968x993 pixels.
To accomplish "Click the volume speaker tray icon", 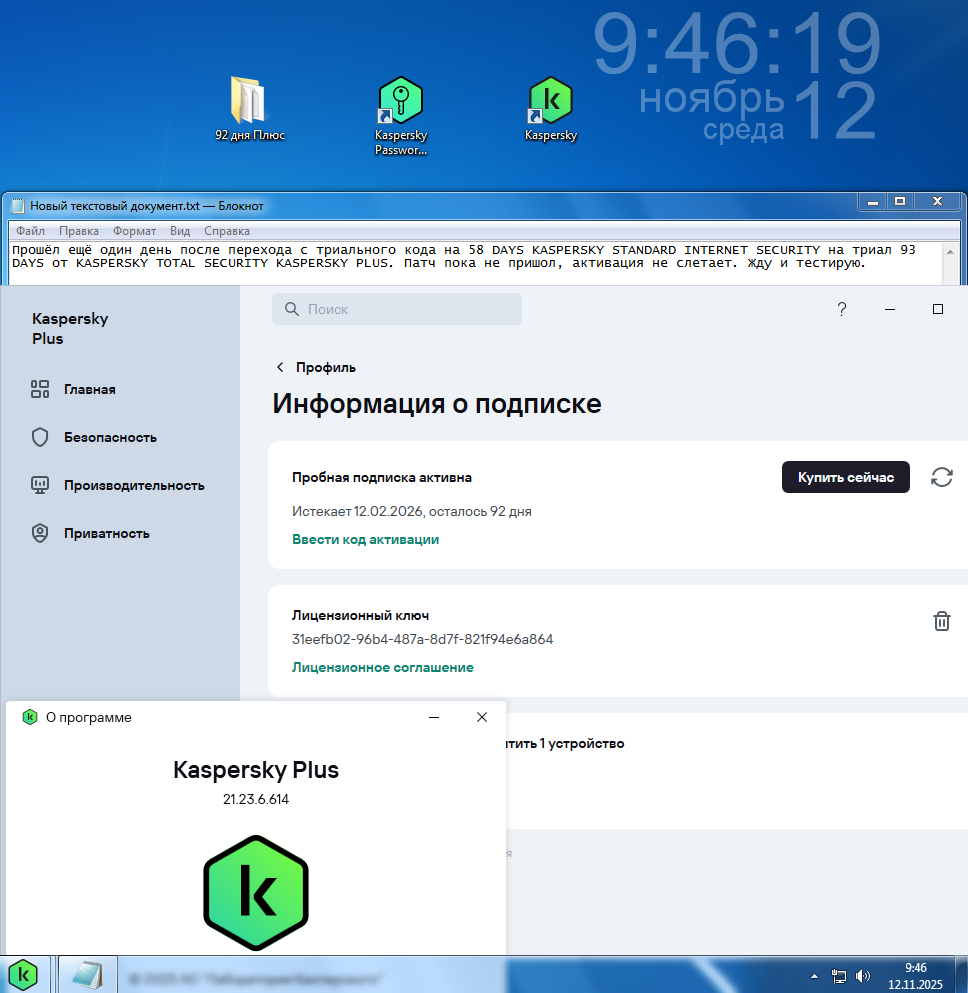I will tap(862, 976).
